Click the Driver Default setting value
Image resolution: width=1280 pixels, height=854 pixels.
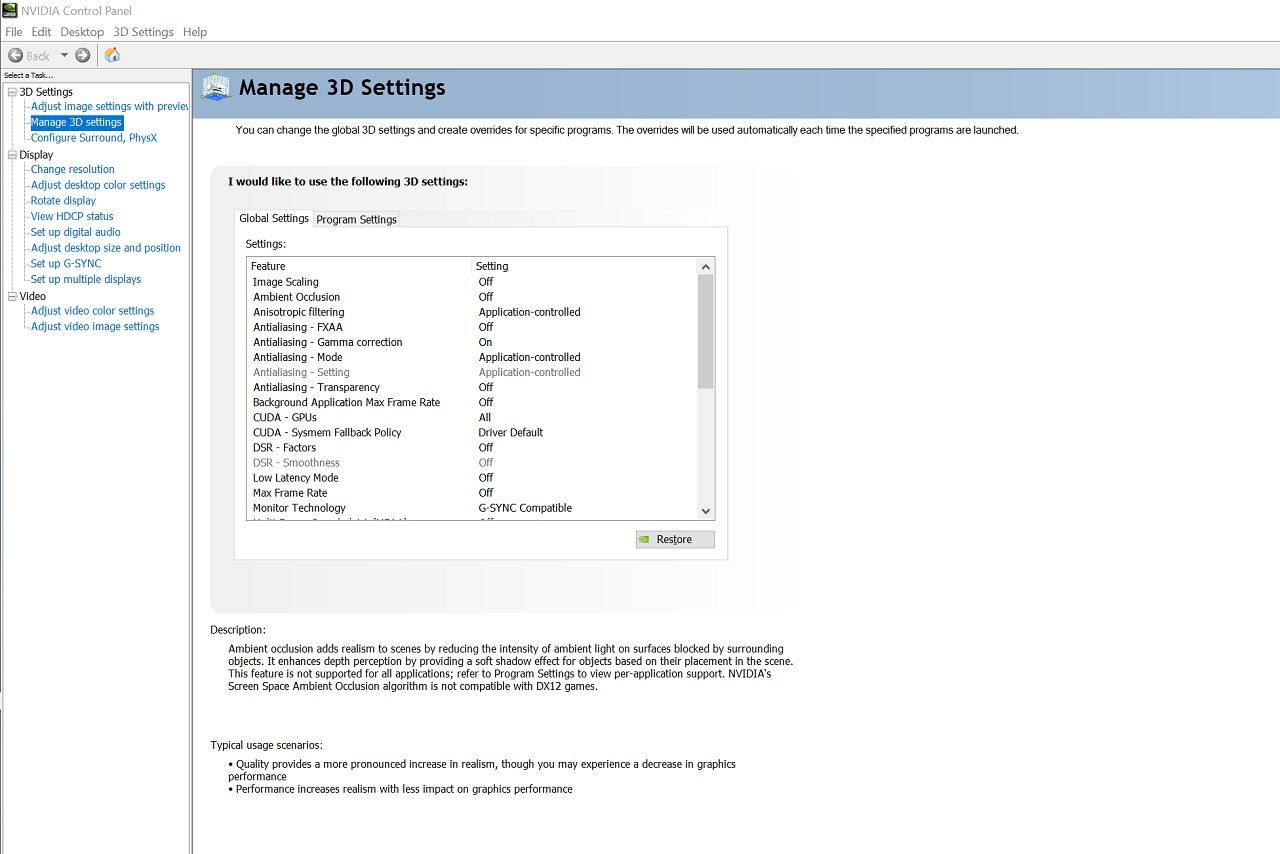coord(511,432)
